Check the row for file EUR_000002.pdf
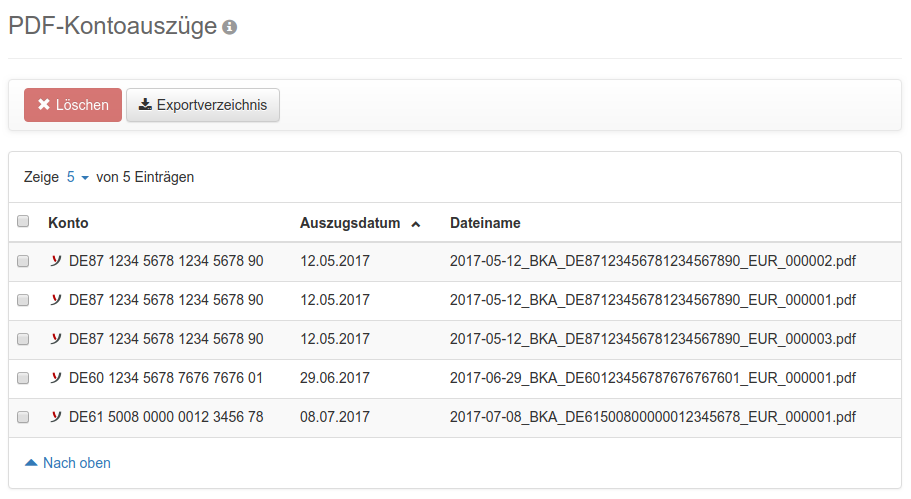The image size is (911, 499). 23,261
